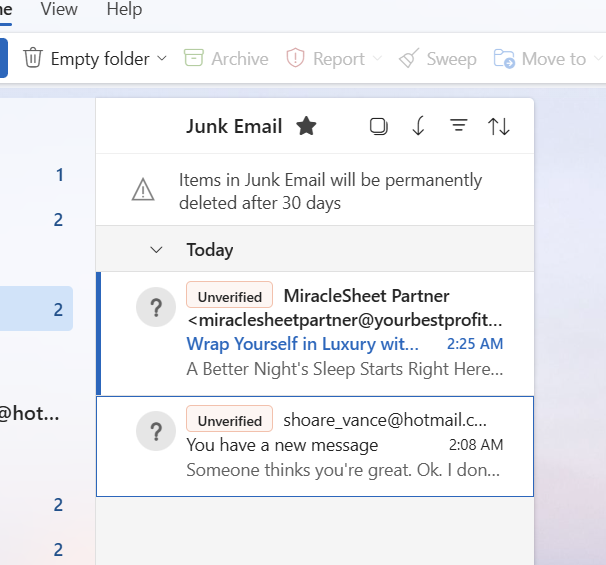606x565 pixels.
Task: Click the @hot... account entry in sidebar
Action: [x=29, y=414]
